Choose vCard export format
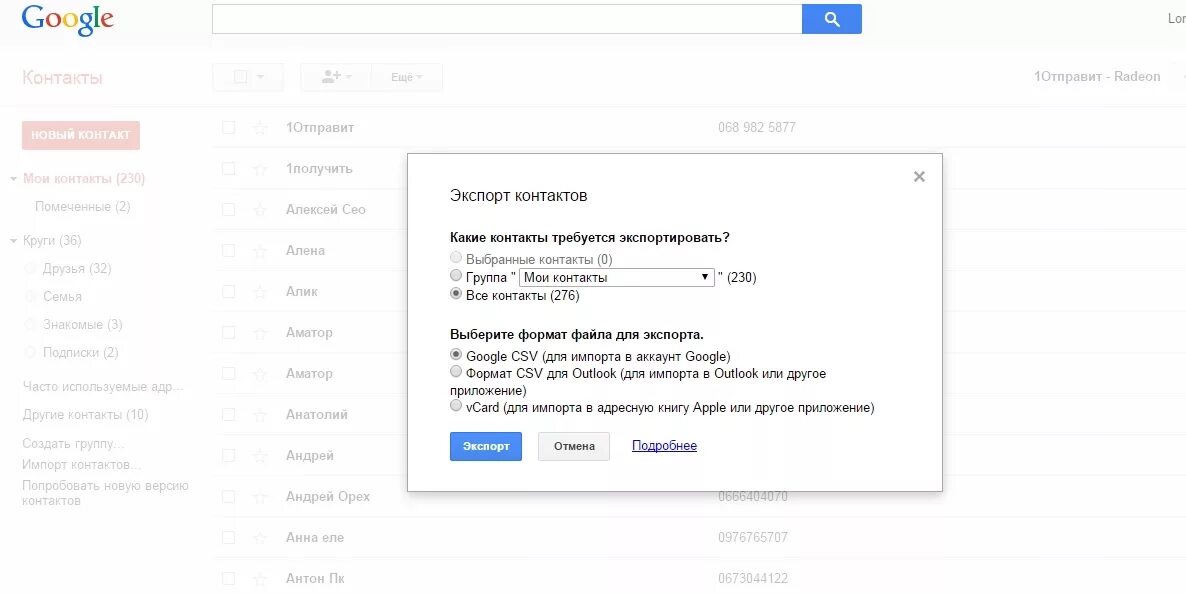 pyautogui.click(x=456, y=406)
